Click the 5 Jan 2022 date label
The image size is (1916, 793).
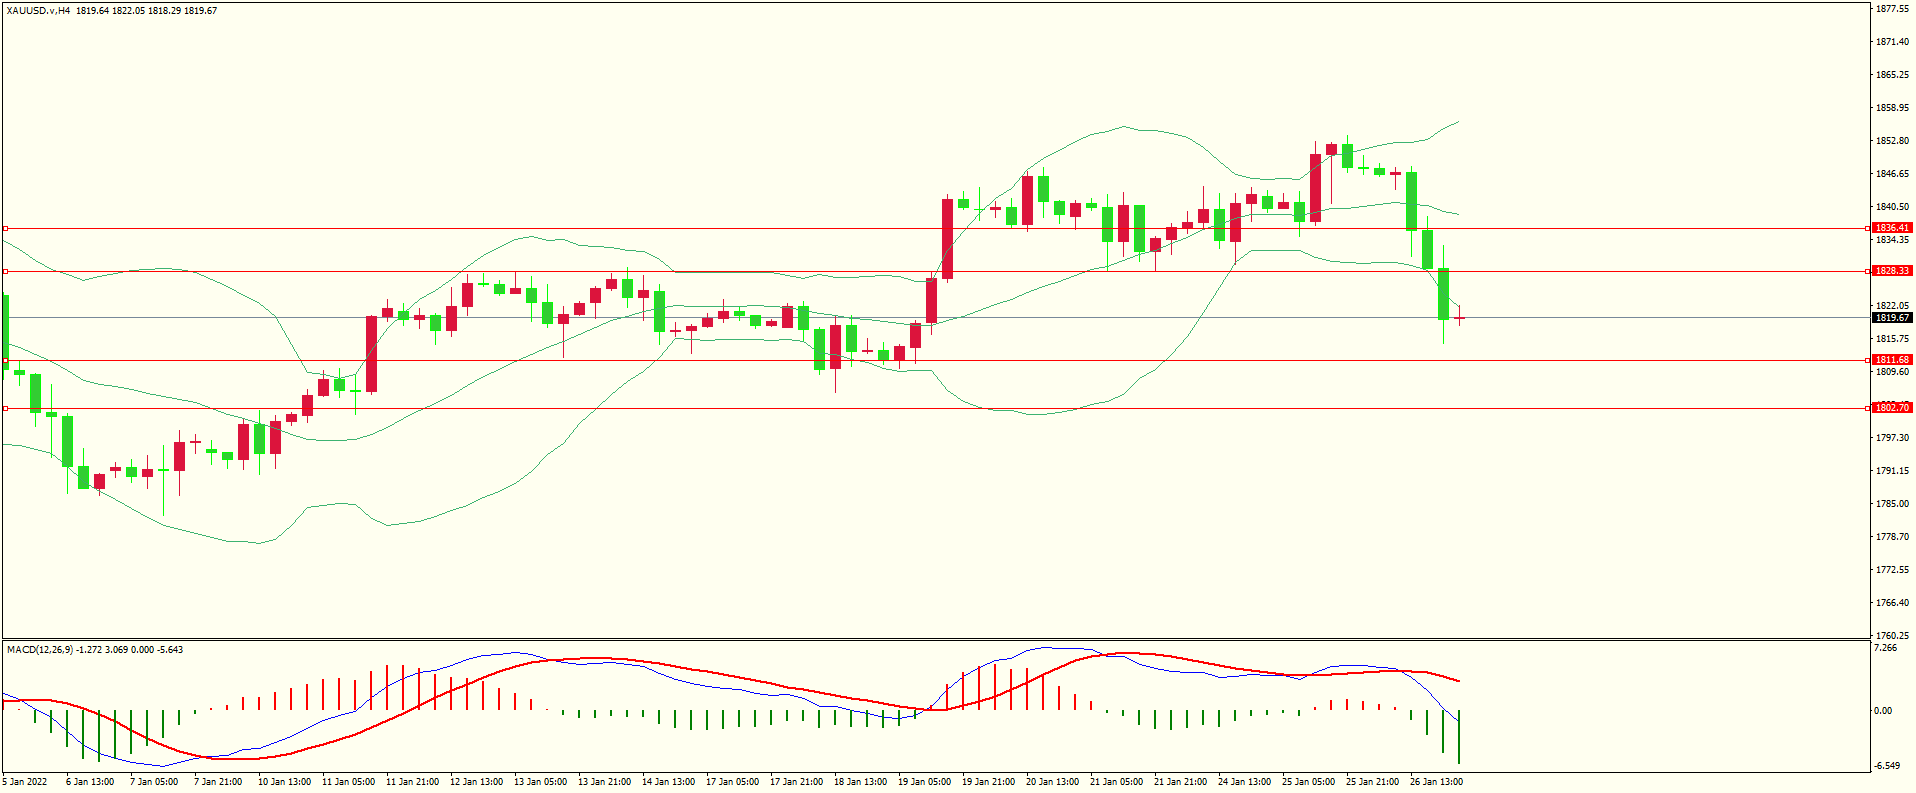click(25, 782)
